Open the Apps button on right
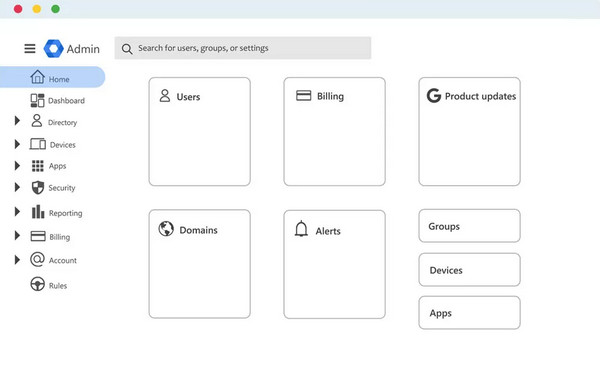This screenshot has height=369, width=600. [470, 313]
